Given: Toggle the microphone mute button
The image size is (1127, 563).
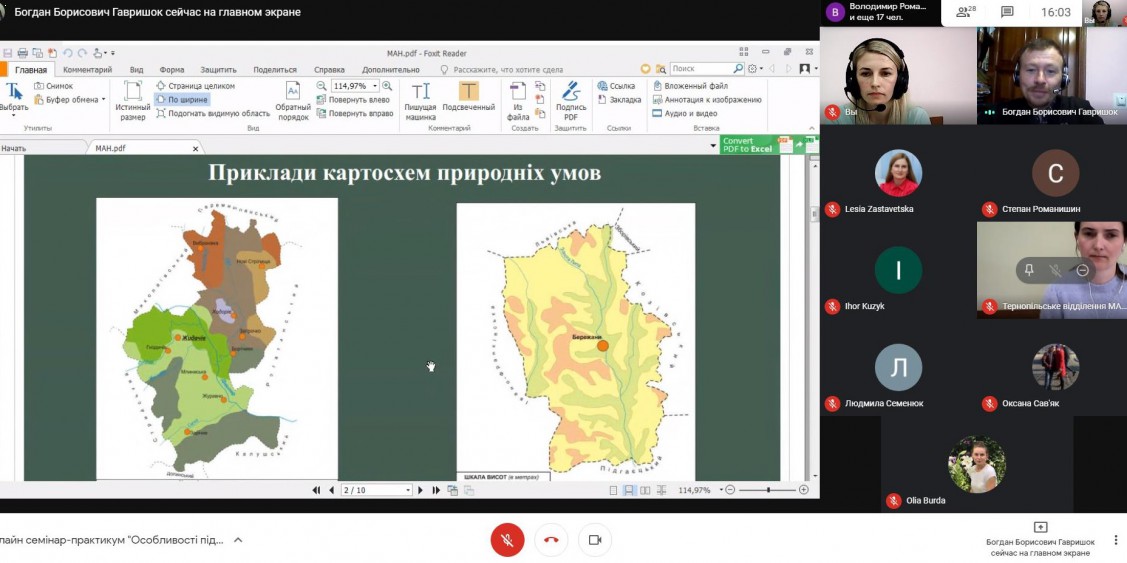Looking at the screenshot, I should click(x=507, y=540).
